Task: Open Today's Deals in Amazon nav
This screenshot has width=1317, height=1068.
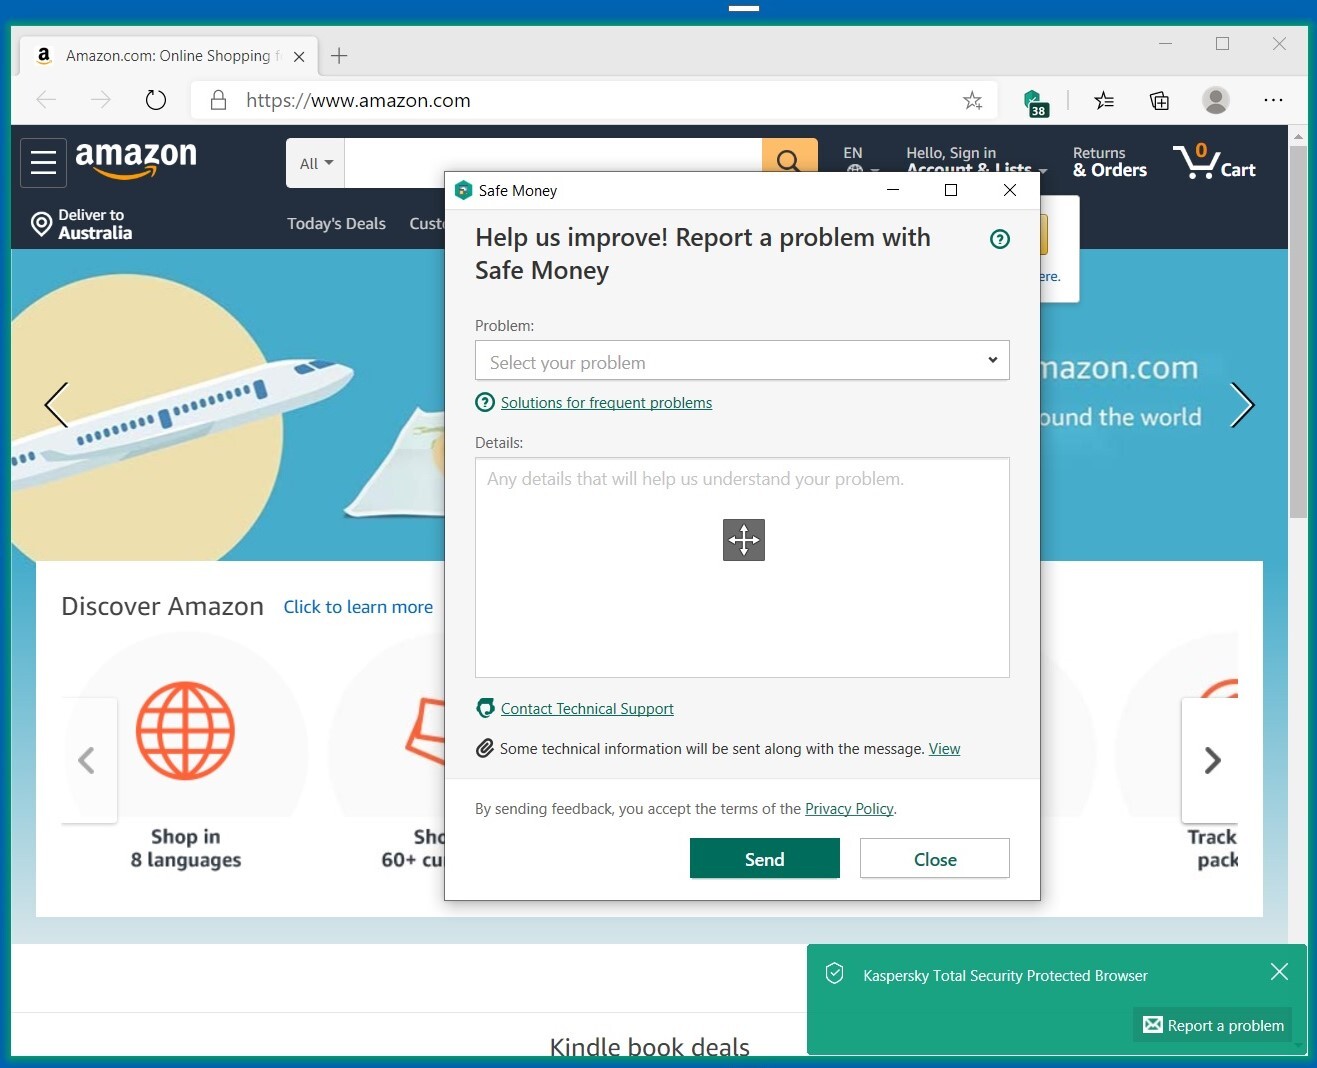Action: (336, 223)
